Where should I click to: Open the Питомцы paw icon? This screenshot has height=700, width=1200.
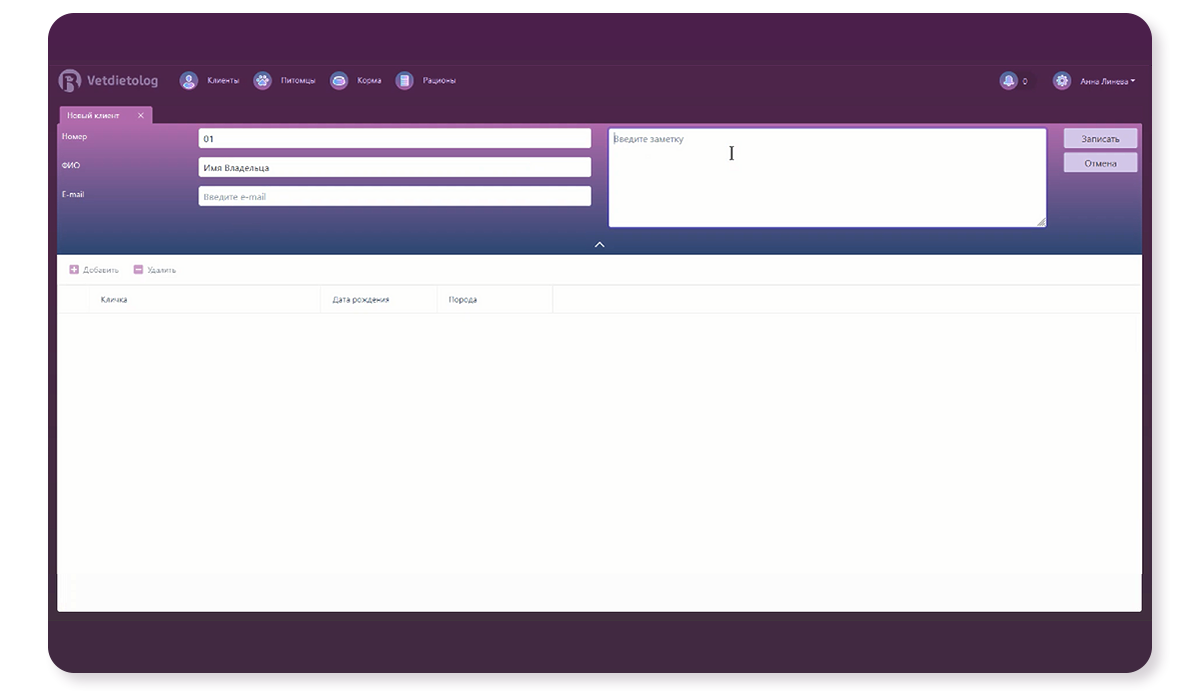pyautogui.click(x=262, y=81)
